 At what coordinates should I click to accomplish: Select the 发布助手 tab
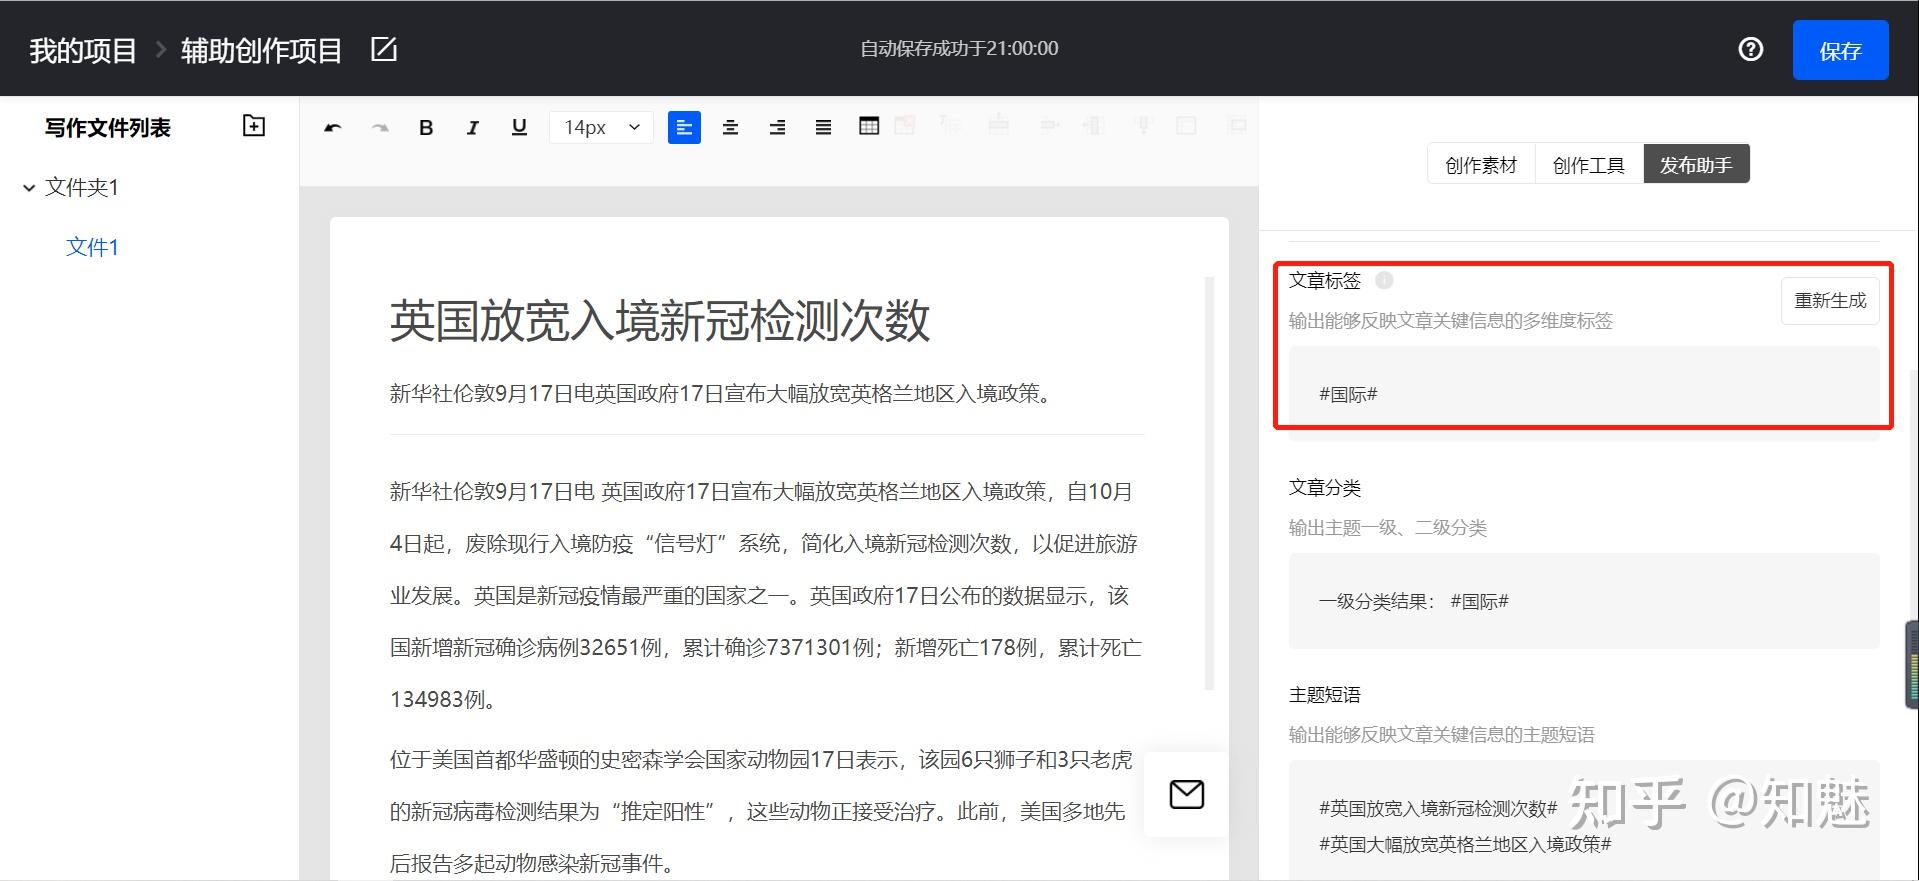[x=1696, y=165]
